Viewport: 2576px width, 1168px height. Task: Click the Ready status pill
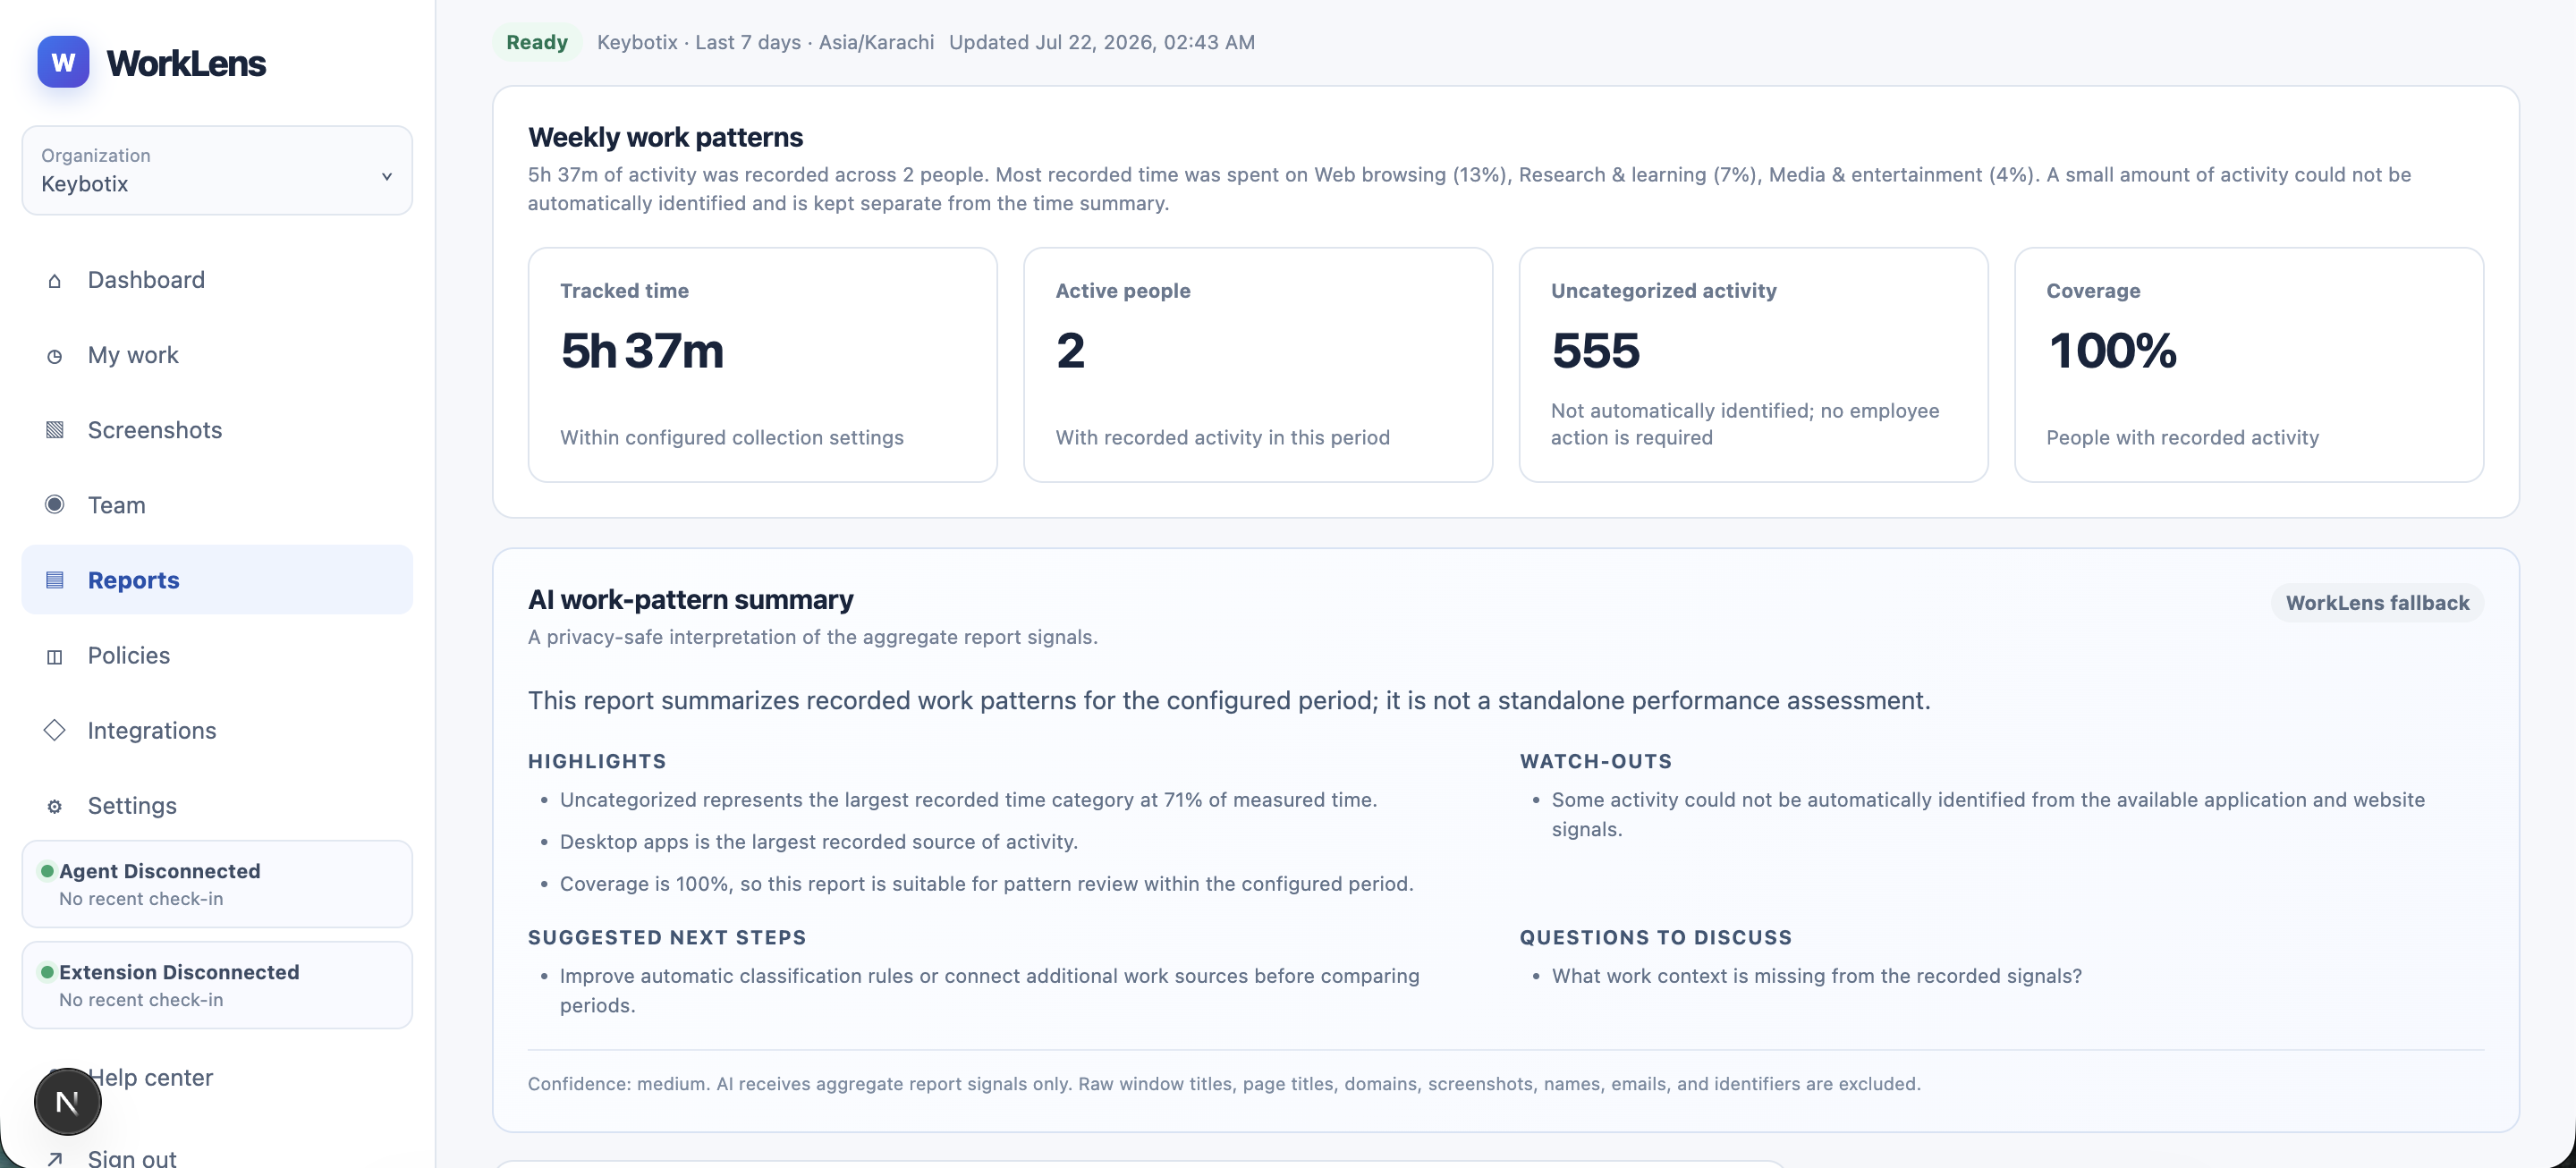[537, 42]
